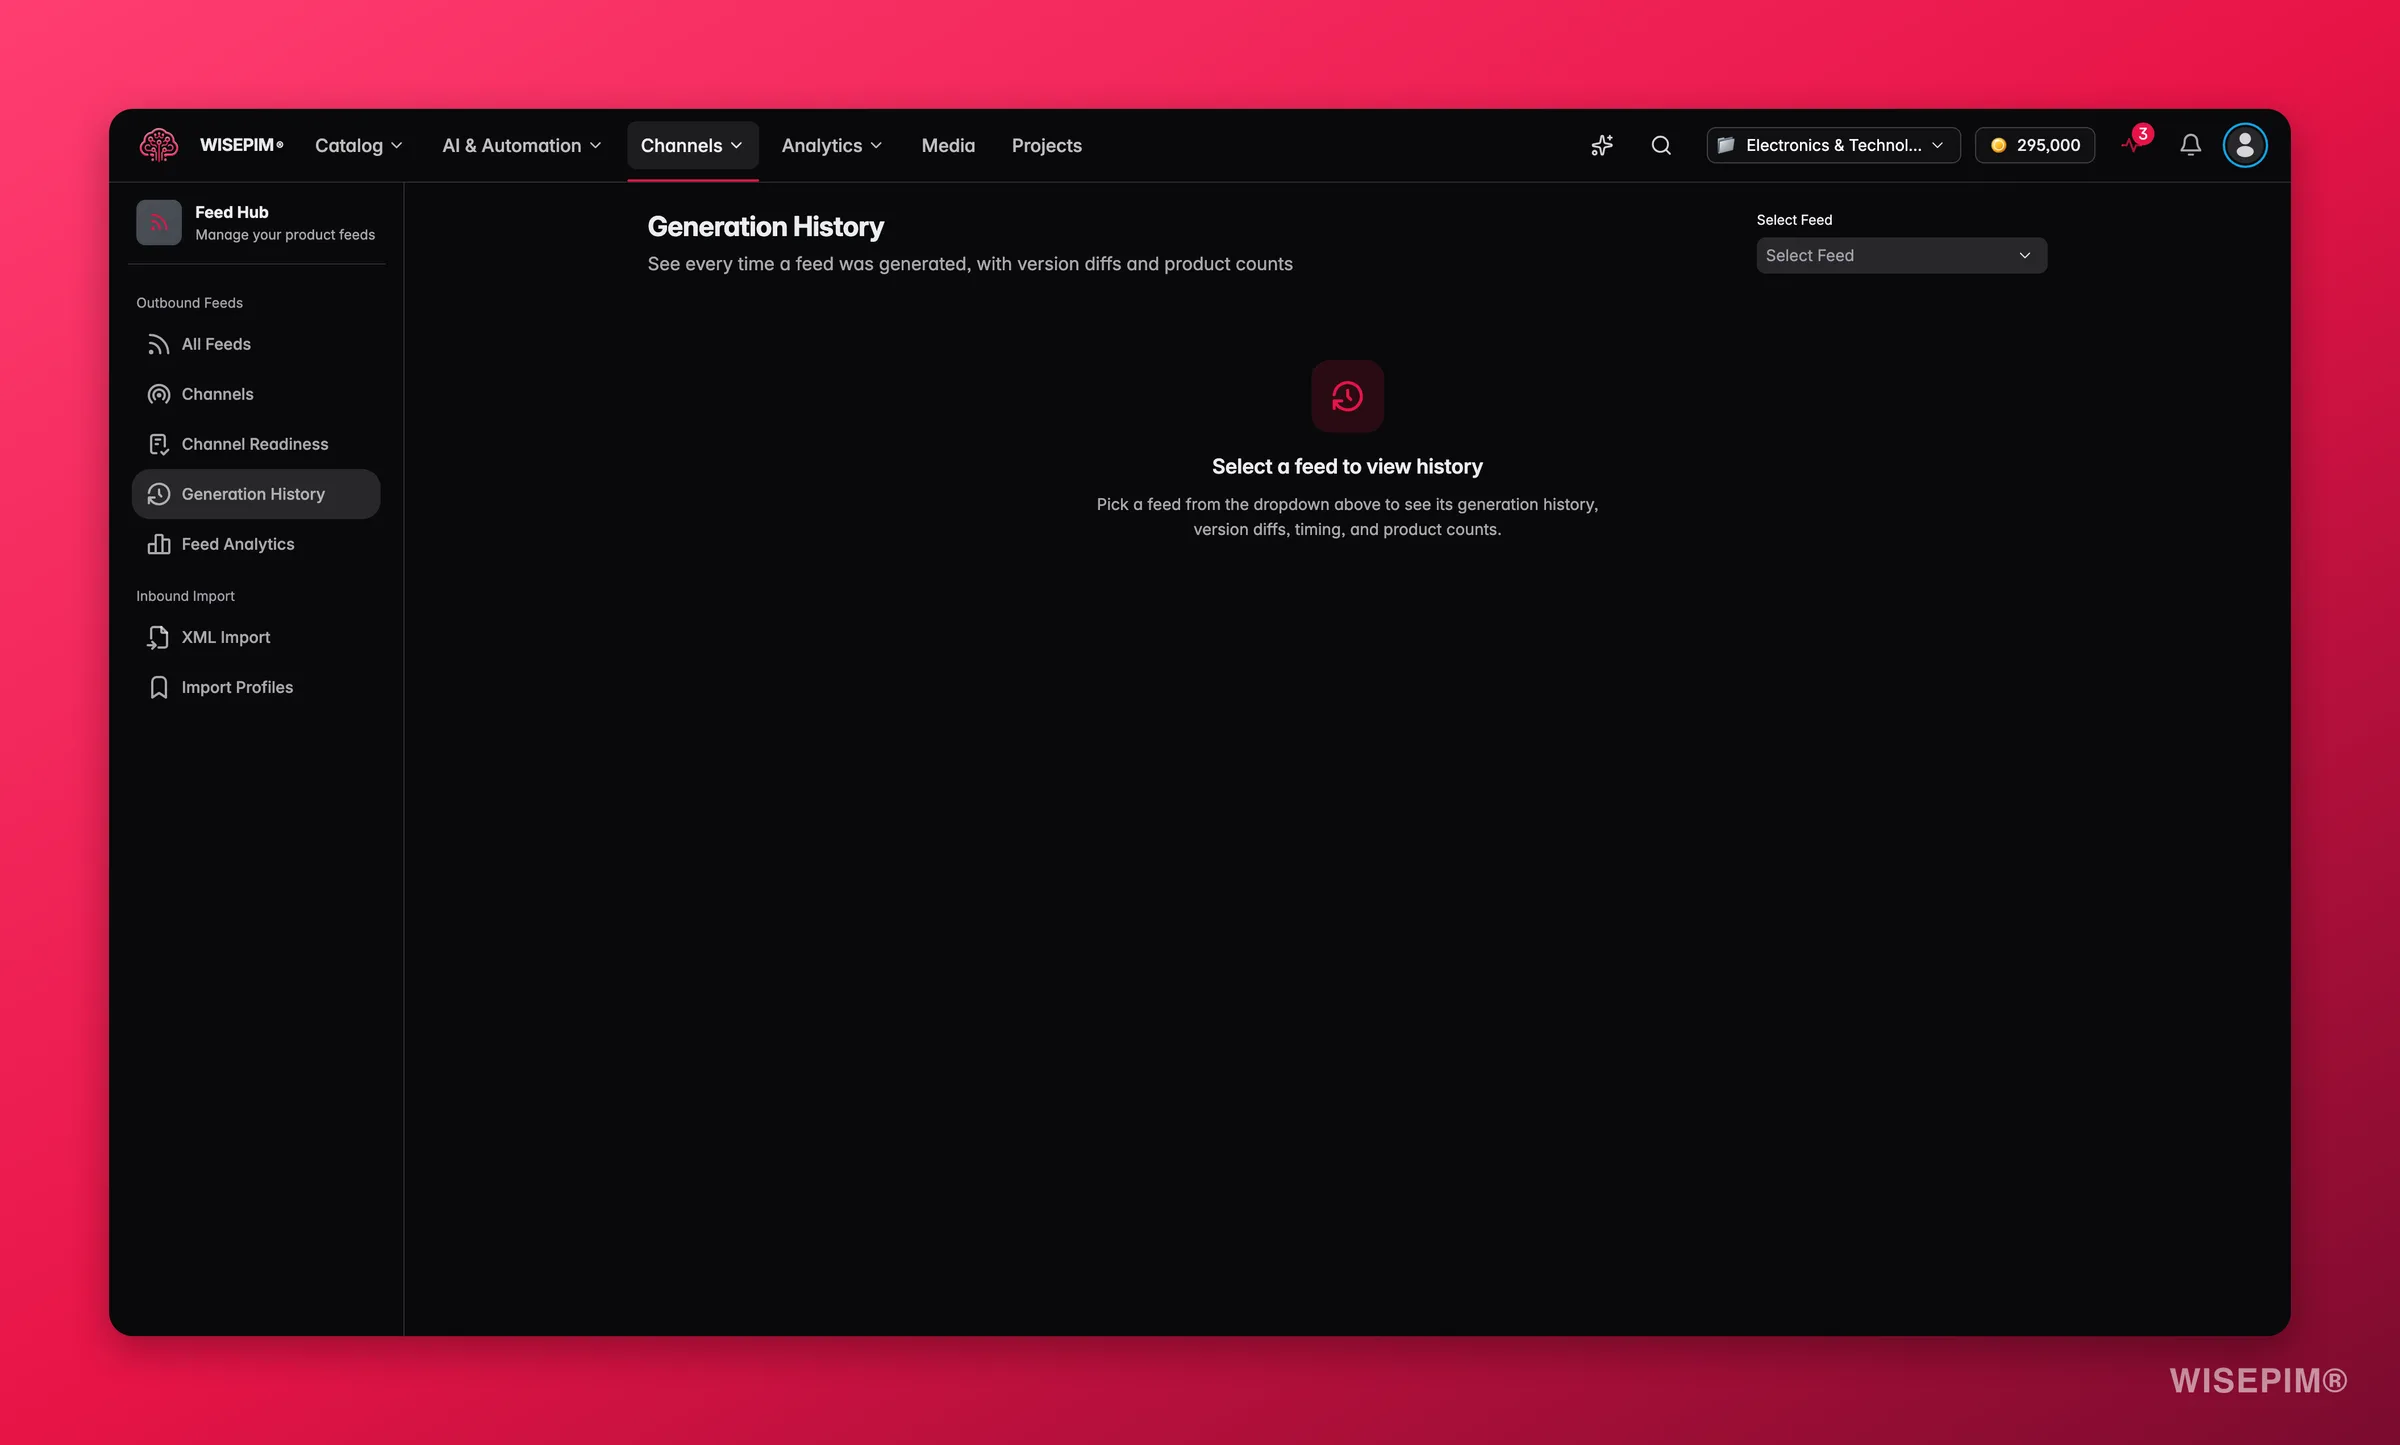Open the Electronics & Technol... workspace dropdown
Image resolution: width=2400 pixels, height=1445 pixels.
pos(1833,145)
